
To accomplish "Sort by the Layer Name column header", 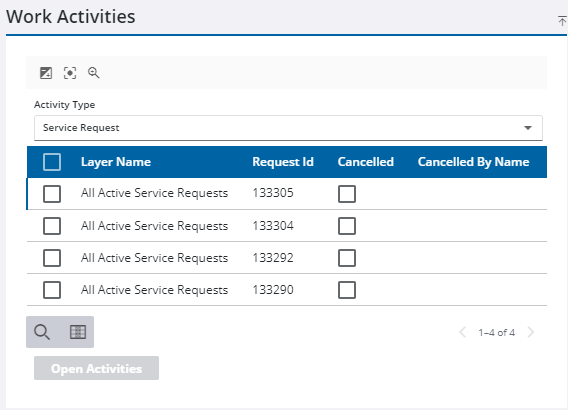I will [116, 162].
